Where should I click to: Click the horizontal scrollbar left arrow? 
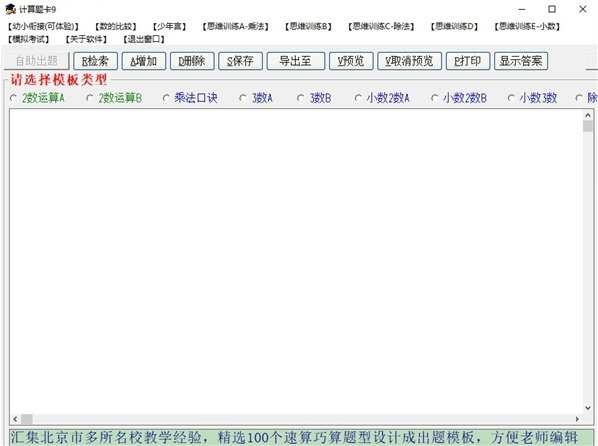pos(15,419)
